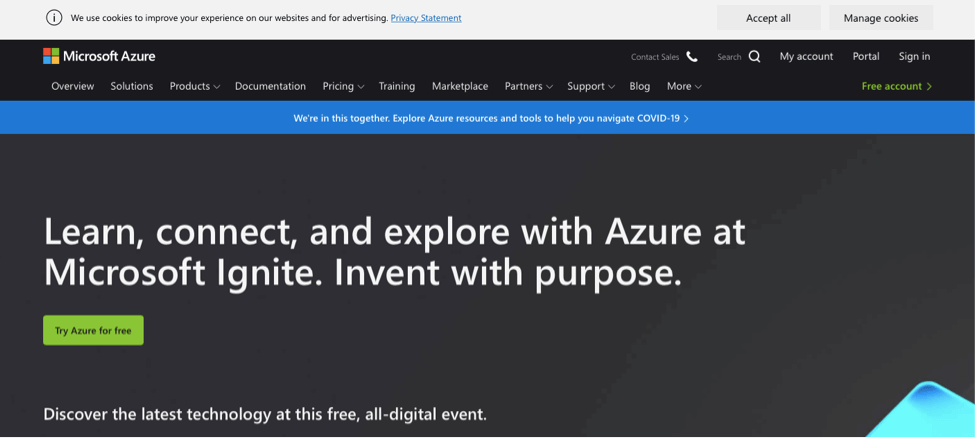Open Manage cookies options

[880, 18]
